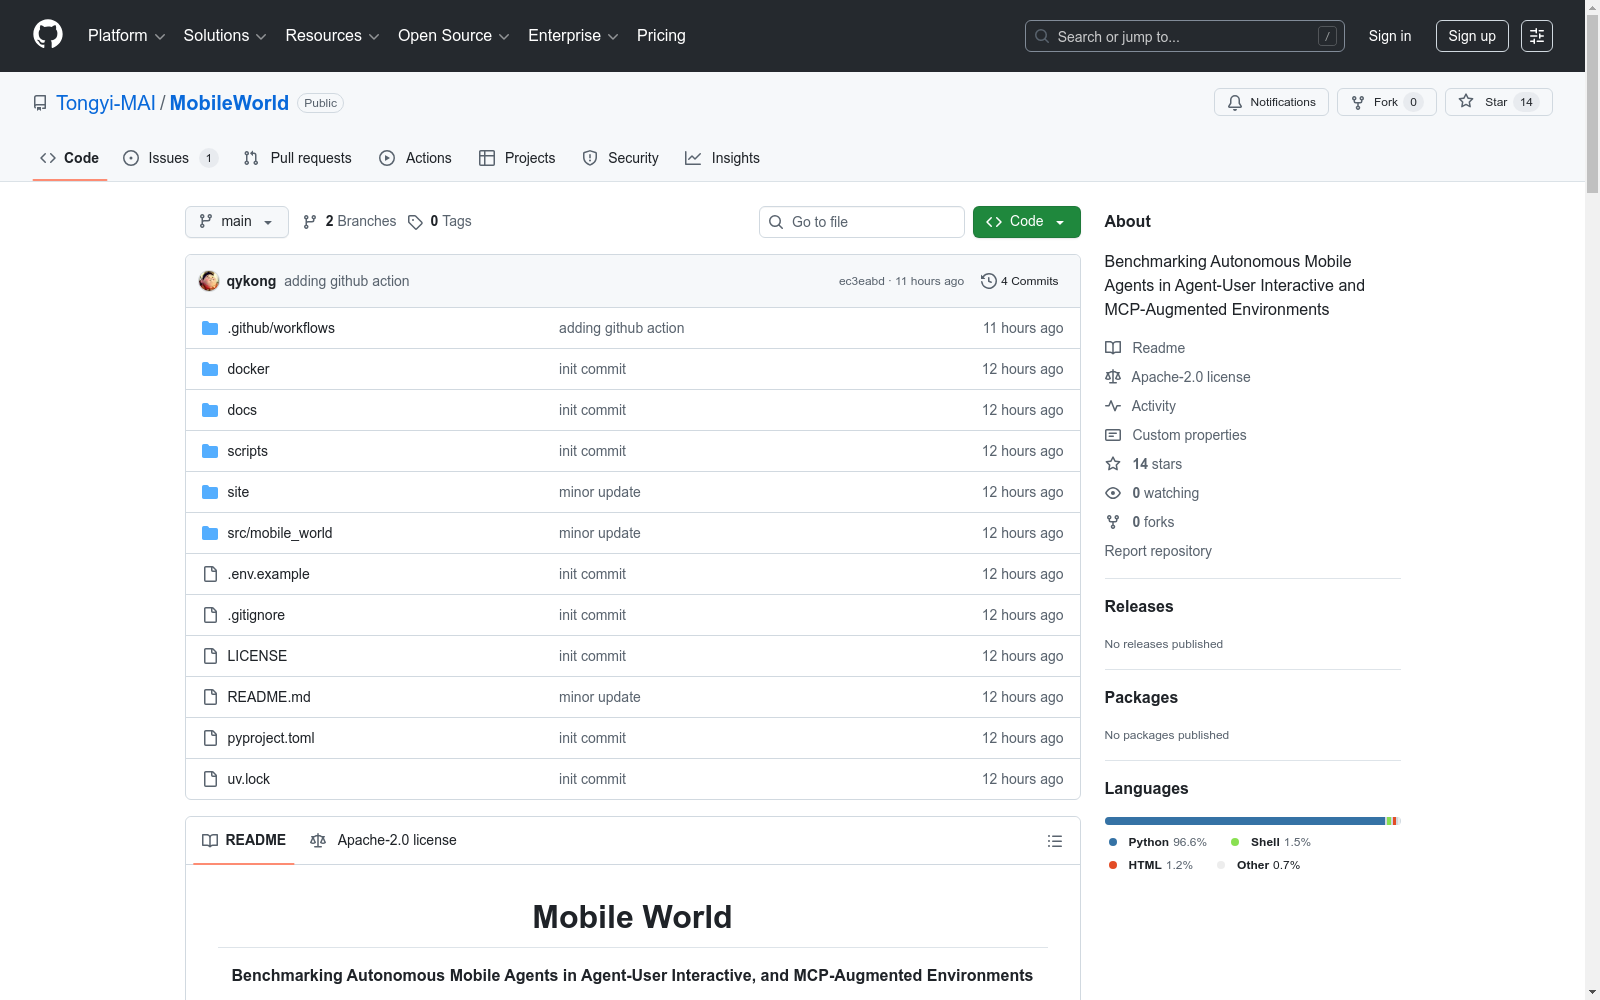Select the Apache-2.0 license tab
Viewport: 1600px width, 1000px height.
click(383, 840)
